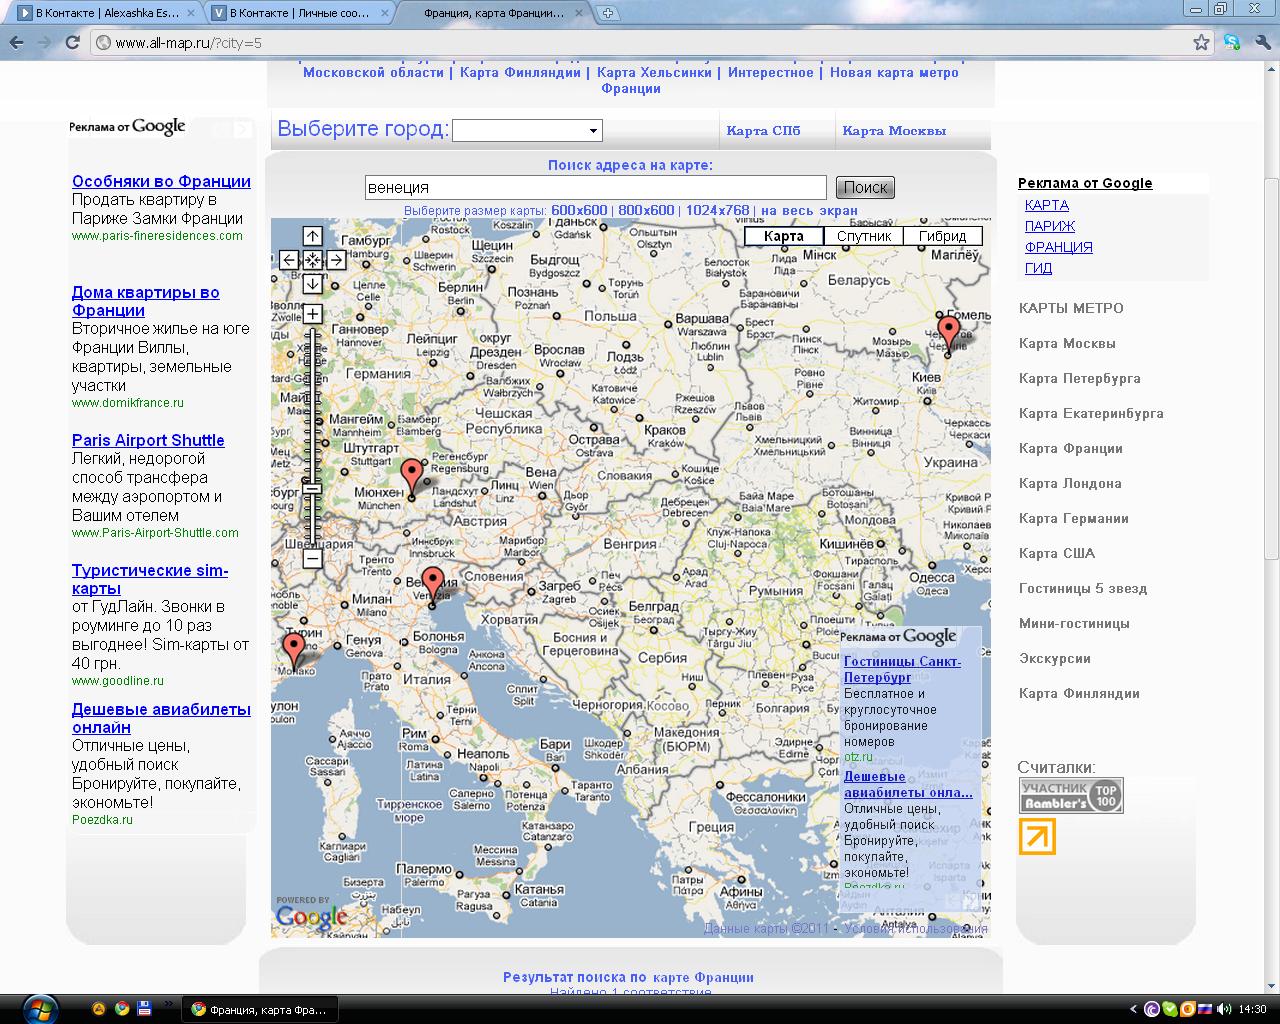The width and height of the screenshot is (1280, 1024).
Task: Open 'Дешевые авиабилеты онлайн' ad in left column
Action: click(x=161, y=718)
